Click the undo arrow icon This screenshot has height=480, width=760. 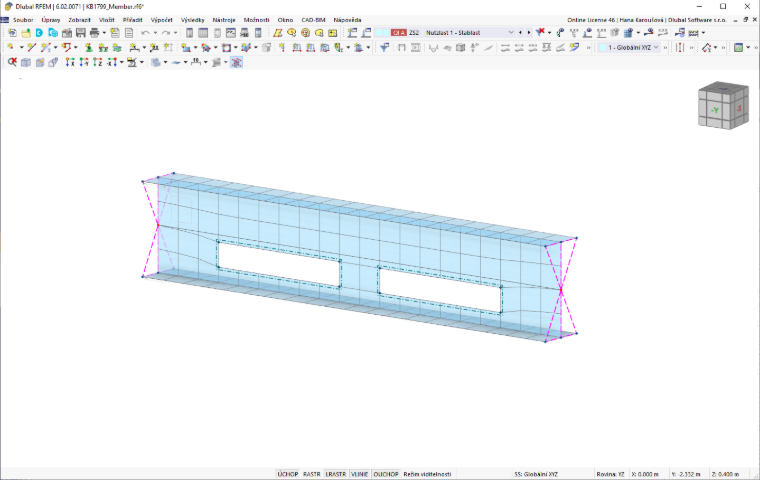(145, 32)
